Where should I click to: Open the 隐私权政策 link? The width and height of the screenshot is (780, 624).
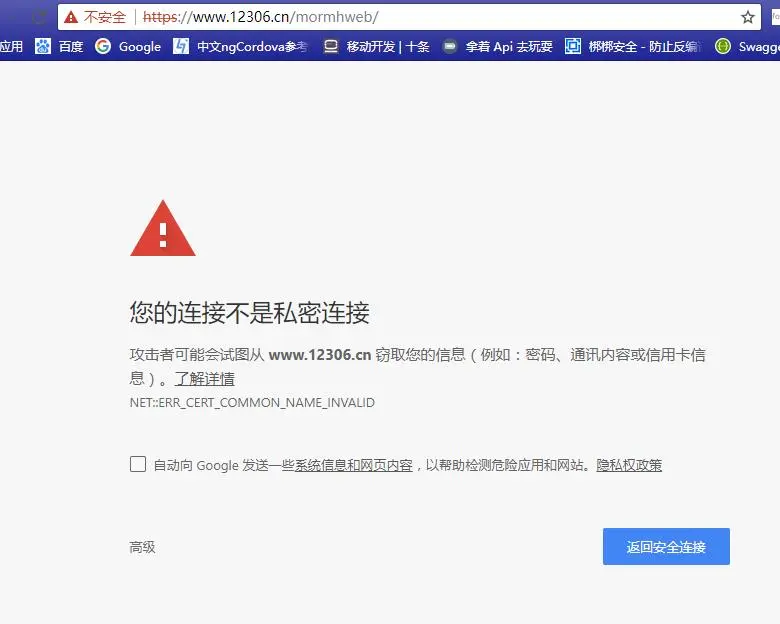[x=629, y=465]
